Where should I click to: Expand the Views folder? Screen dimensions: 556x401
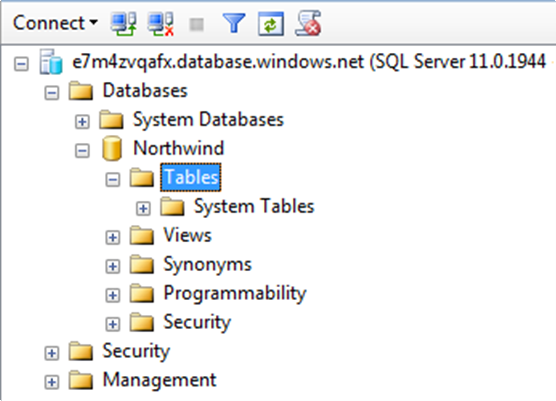tap(113, 238)
